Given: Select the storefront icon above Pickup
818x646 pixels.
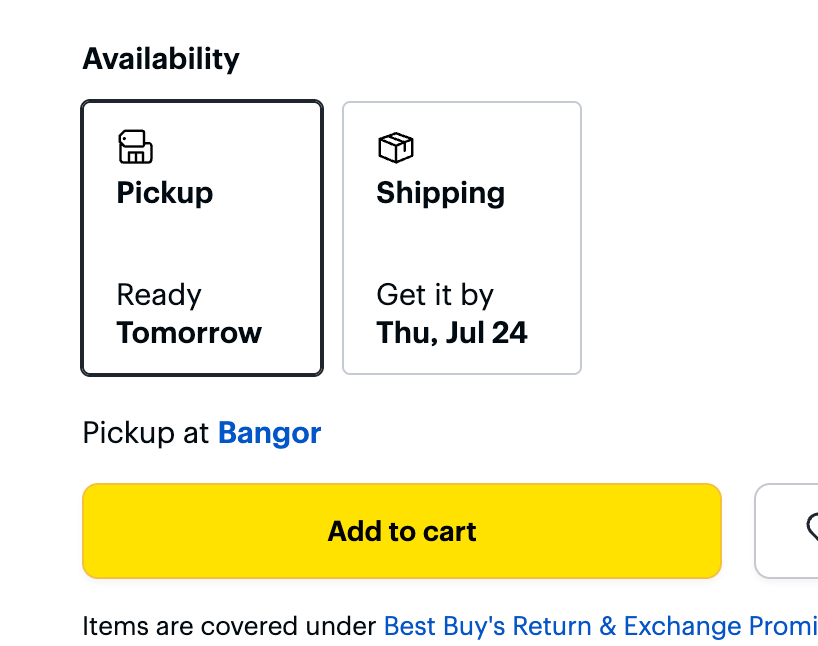Looking at the screenshot, I should click(136, 147).
